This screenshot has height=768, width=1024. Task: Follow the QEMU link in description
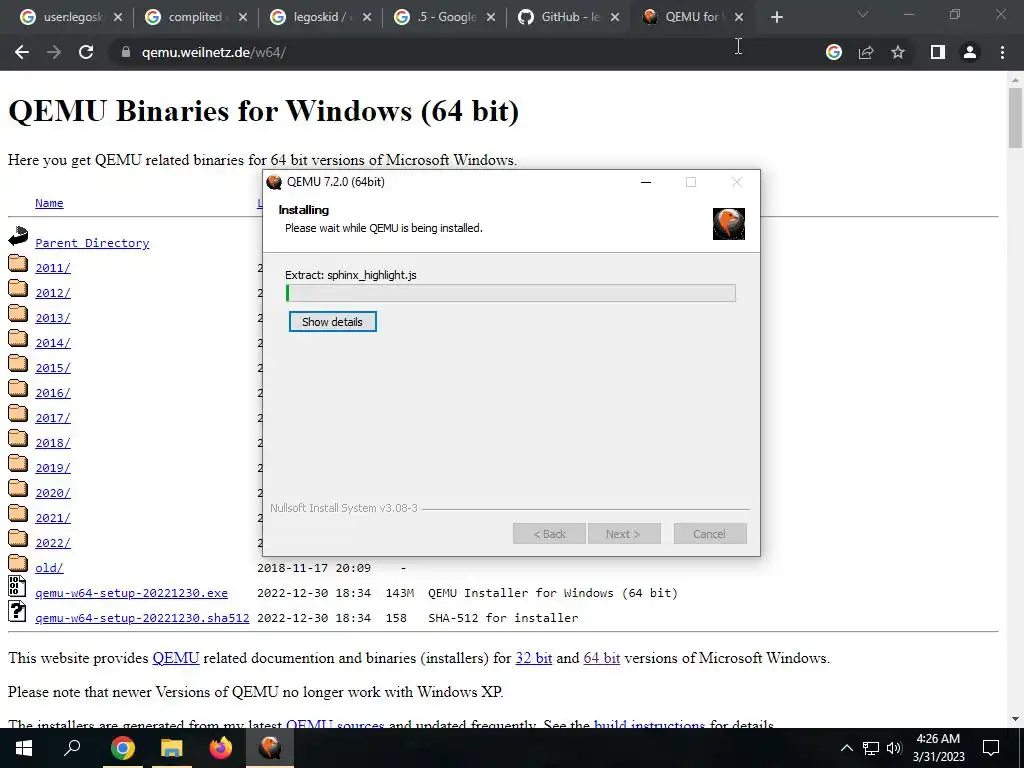176,658
